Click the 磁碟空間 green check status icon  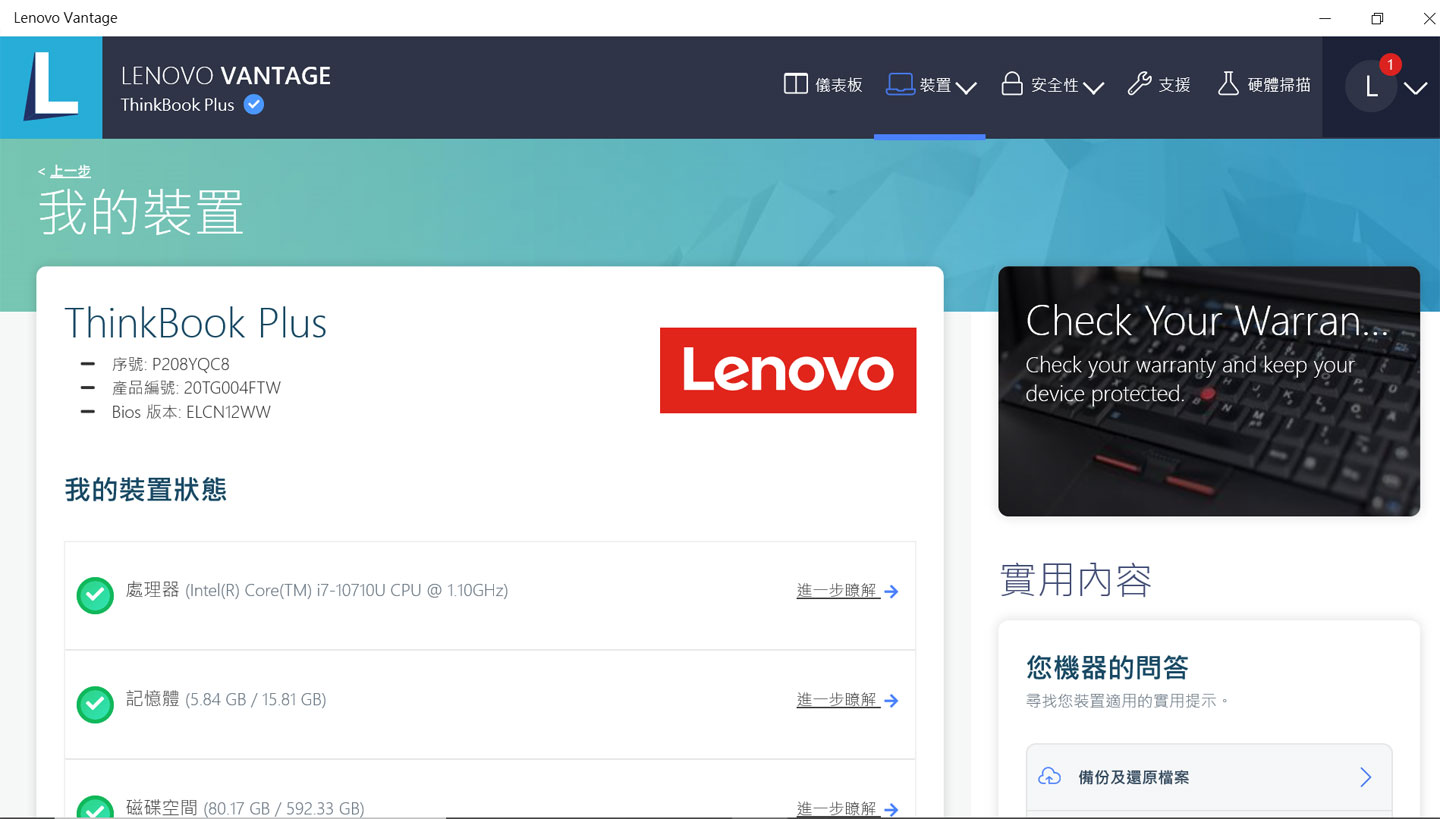click(95, 808)
